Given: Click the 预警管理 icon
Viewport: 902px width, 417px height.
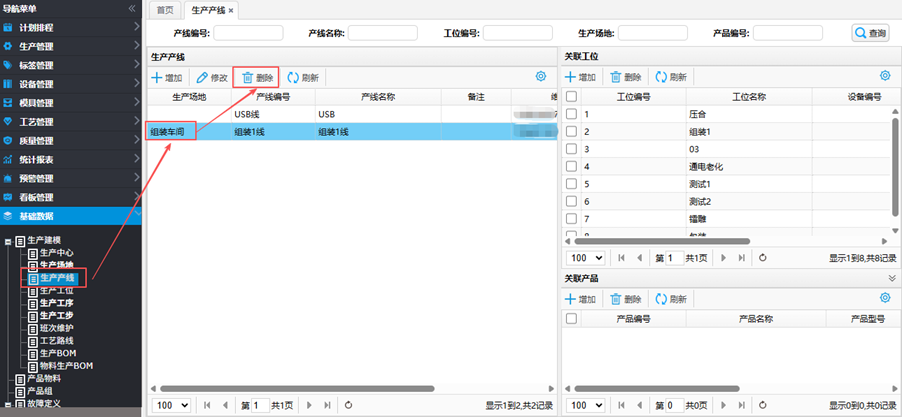Looking at the screenshot, I should click(8, 178).
